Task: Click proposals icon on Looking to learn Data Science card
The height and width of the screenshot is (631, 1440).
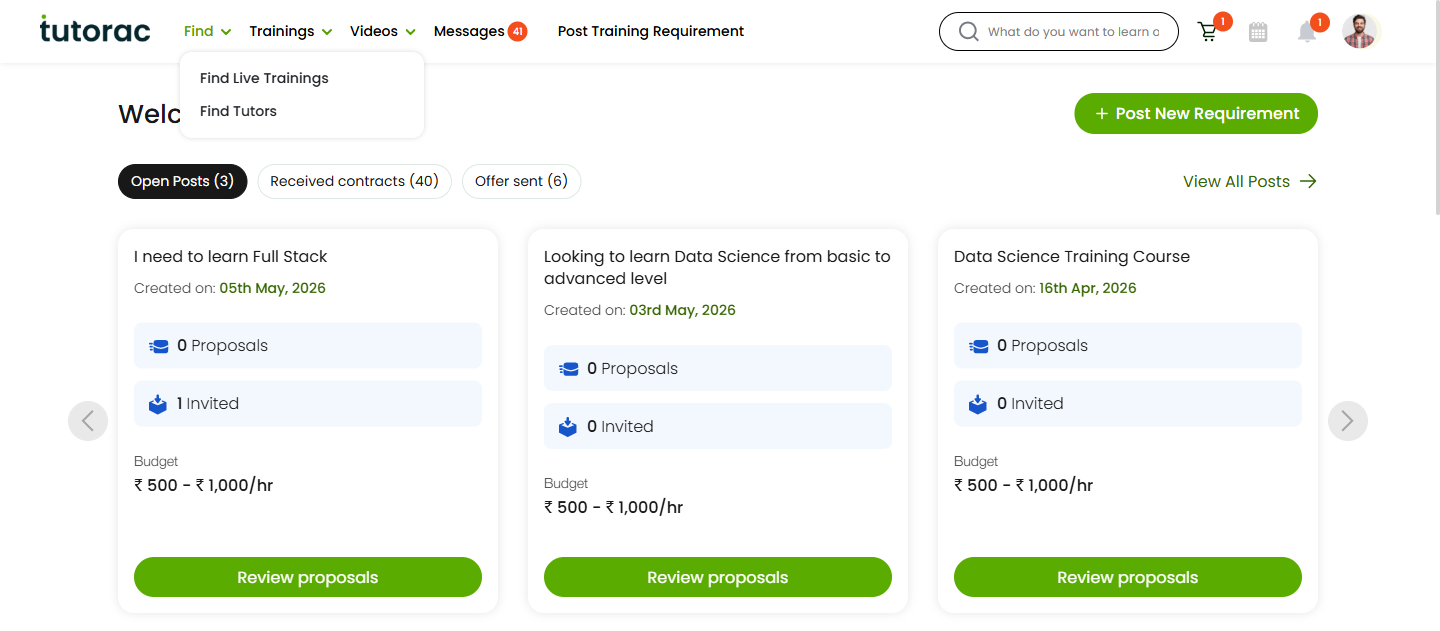Action: tap(569, 369)
